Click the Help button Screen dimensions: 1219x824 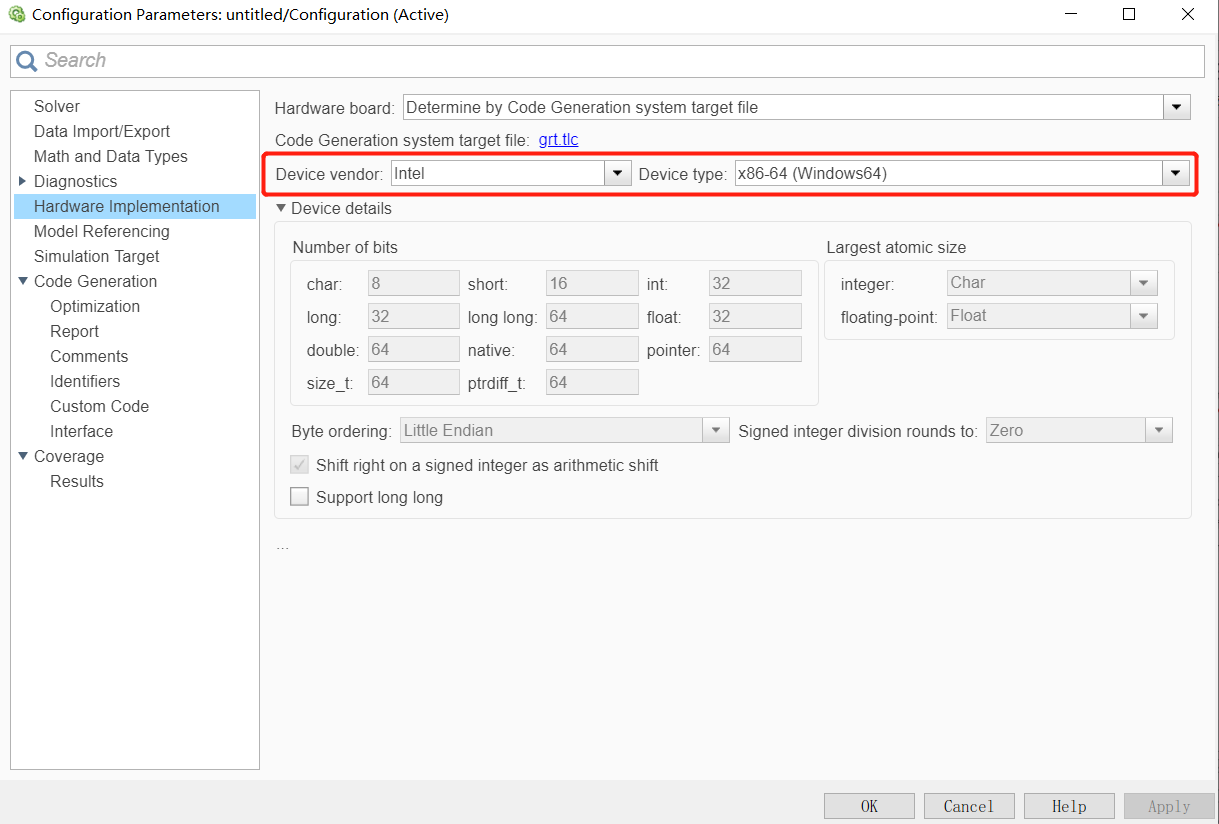point(1069,806)
